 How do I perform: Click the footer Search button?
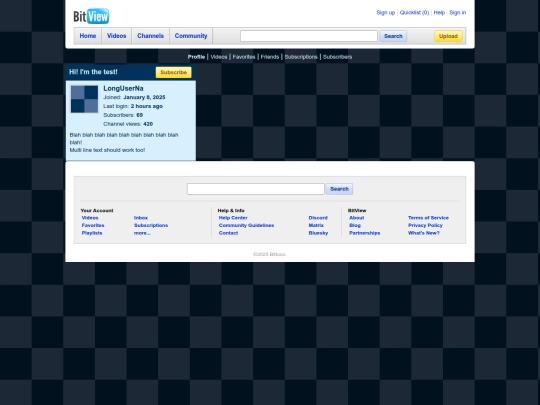click(339, 189)
